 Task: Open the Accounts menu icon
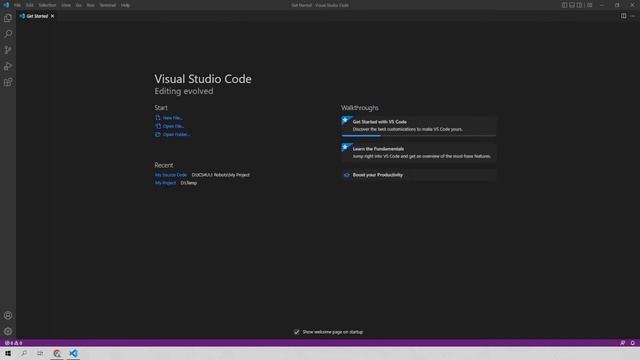[8, 315]
